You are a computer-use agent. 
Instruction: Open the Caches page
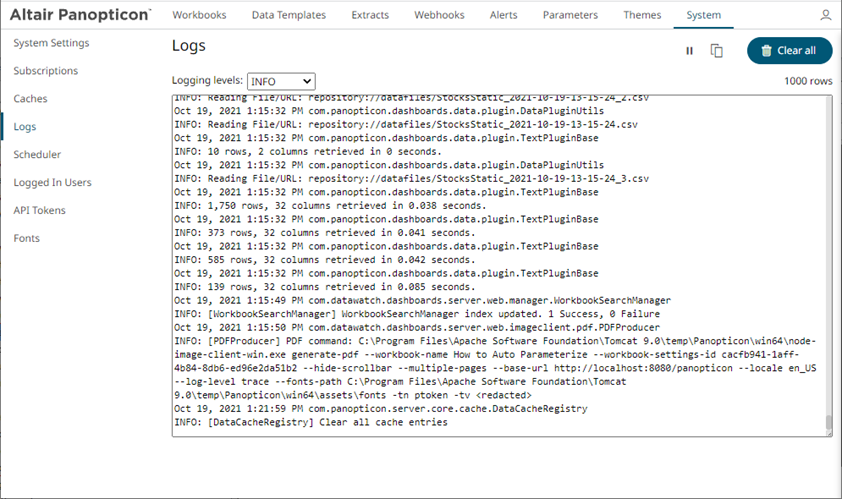(30, 99)
